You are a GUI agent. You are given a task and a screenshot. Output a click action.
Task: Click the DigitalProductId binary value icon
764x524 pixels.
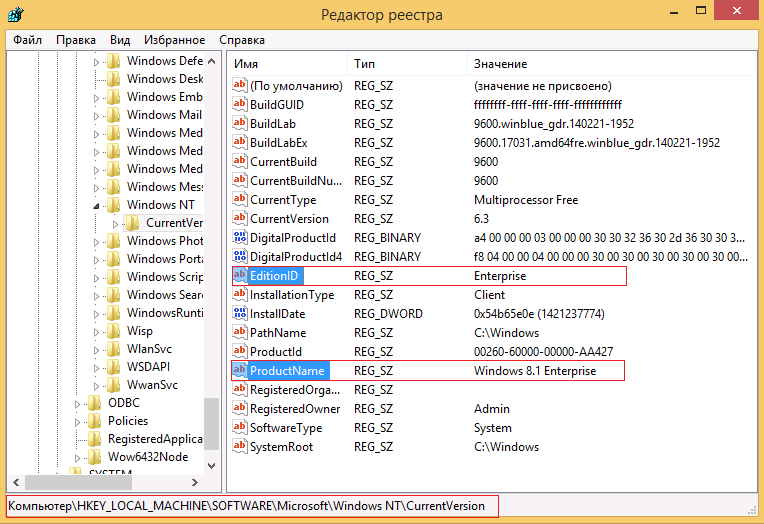tap(239, 237)
